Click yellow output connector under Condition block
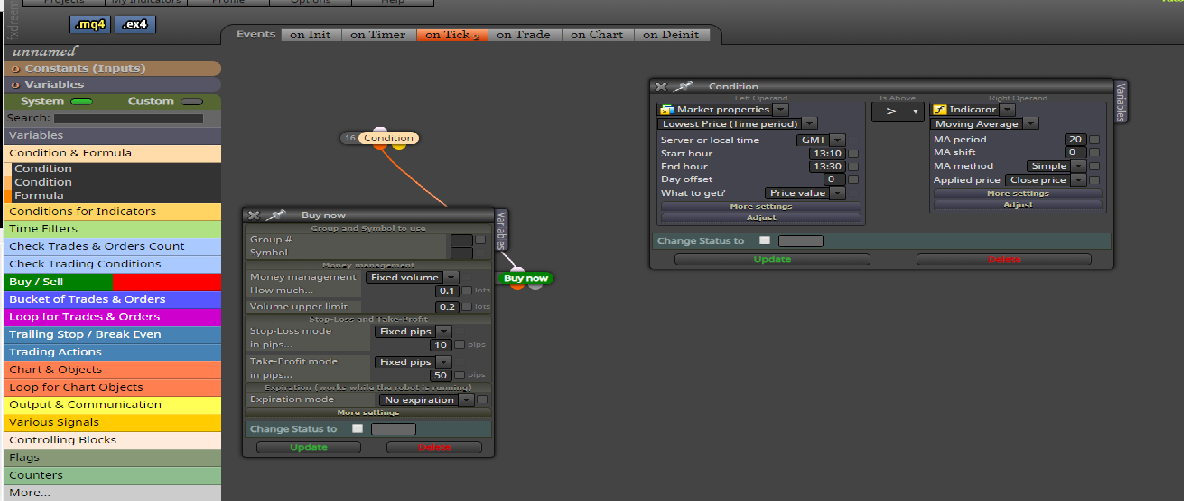The height and width of the screenshot is (501, 1184). pyautogui.click(x=399, y=145)
